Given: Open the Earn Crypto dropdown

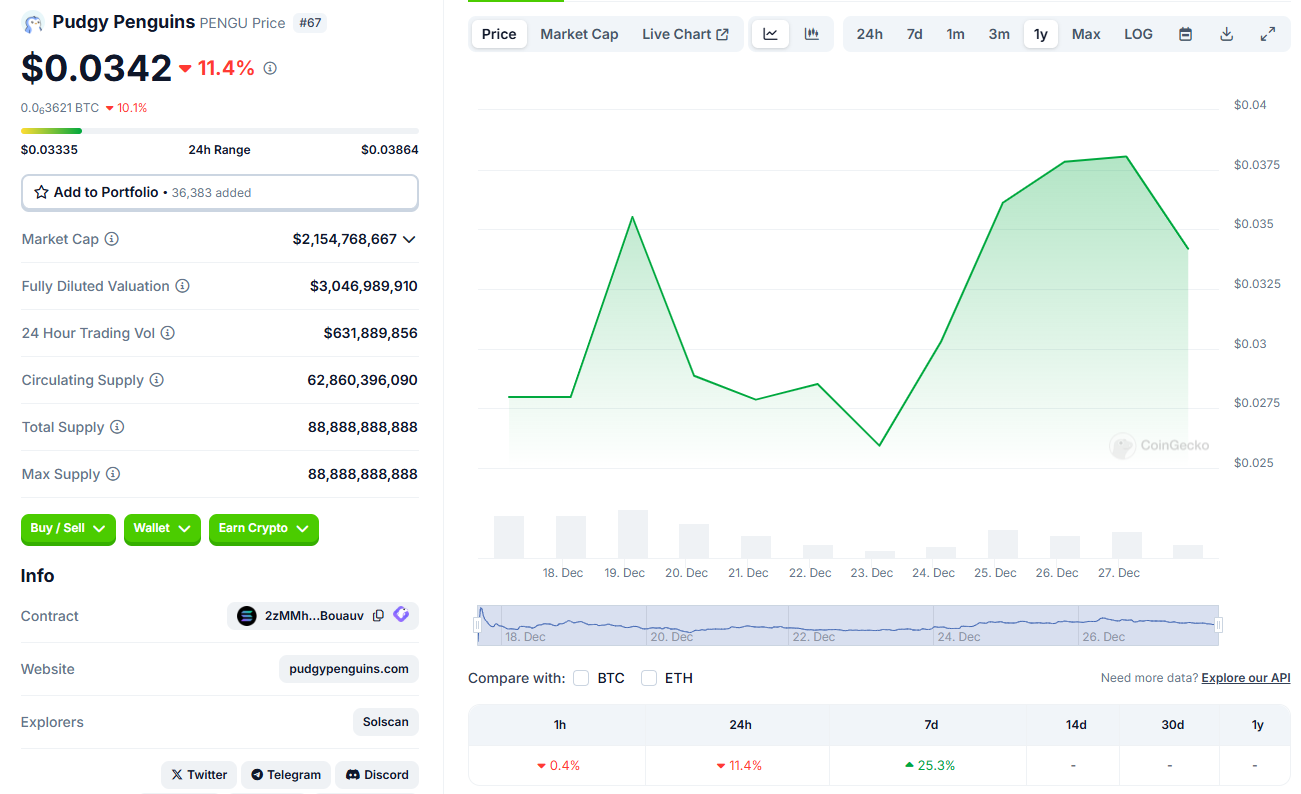Looking at the screenshot, I should tap(264, 529).
